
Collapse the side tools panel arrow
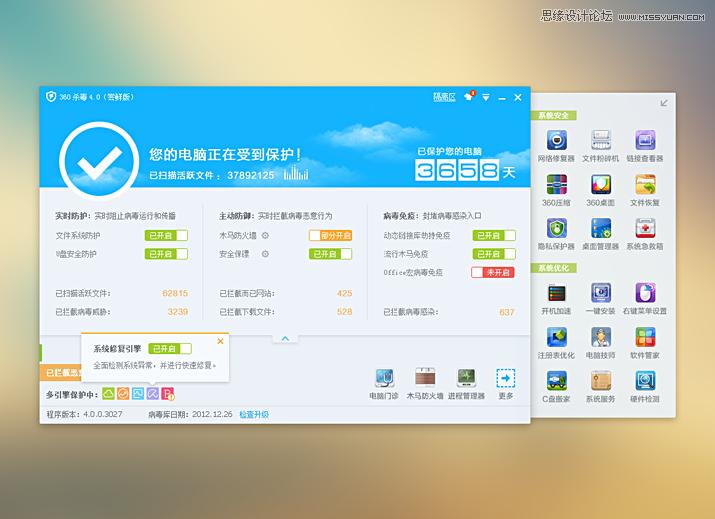tap(664, 103)
